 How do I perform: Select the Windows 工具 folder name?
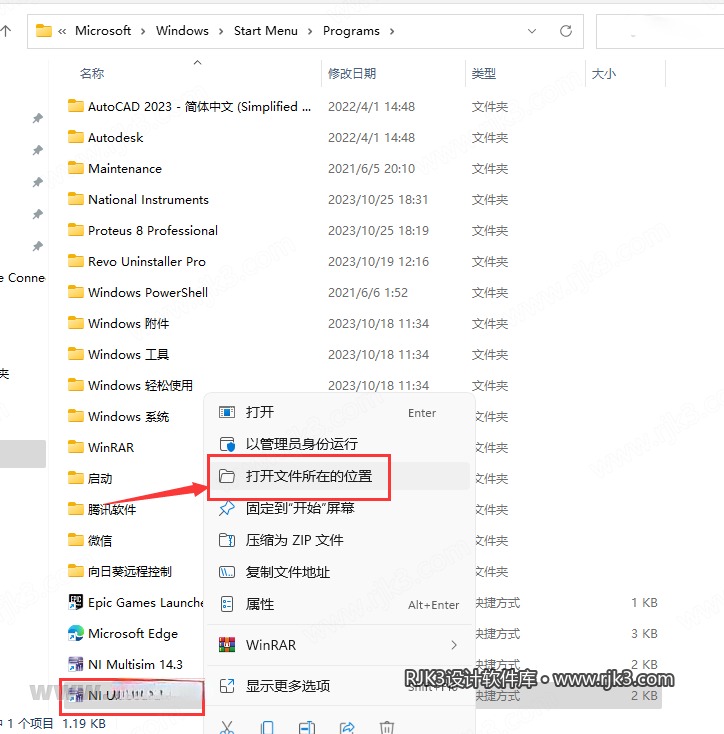[x=129, y=354]
